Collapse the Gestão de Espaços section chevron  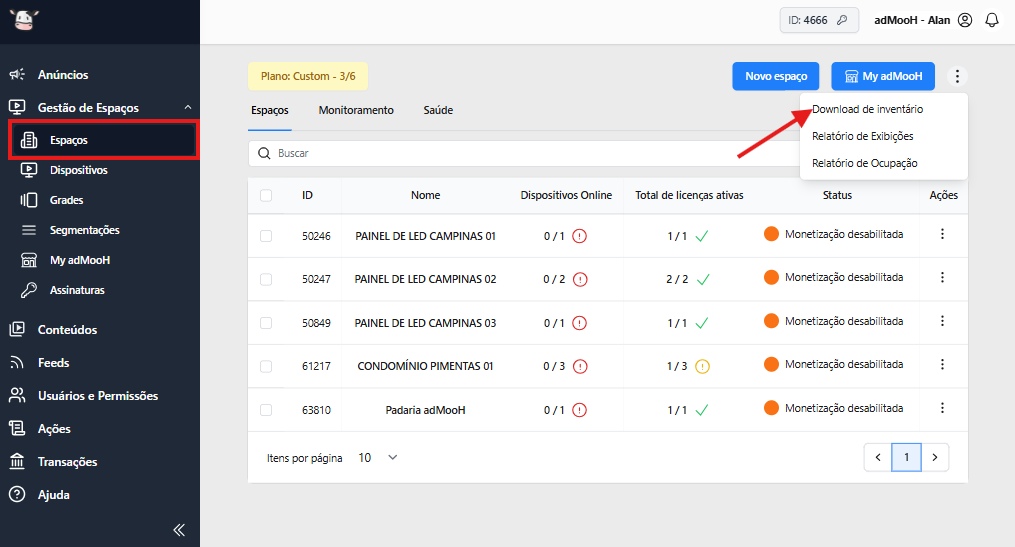coord(188,107)
